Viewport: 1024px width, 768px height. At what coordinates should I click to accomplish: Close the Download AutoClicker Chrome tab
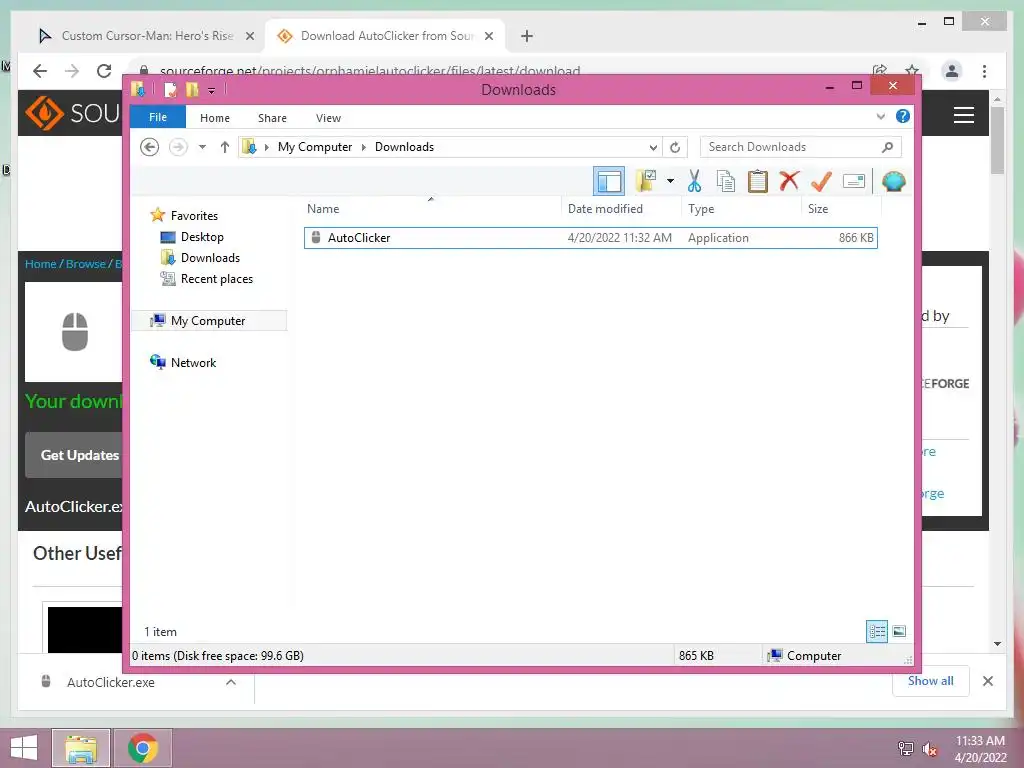tap(488, 36)
